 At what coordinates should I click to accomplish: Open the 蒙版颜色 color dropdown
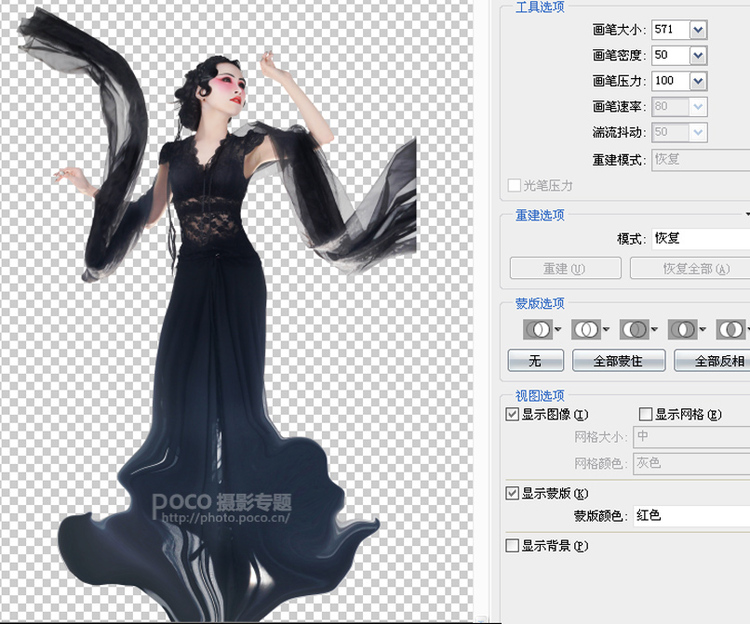(692, 515)
